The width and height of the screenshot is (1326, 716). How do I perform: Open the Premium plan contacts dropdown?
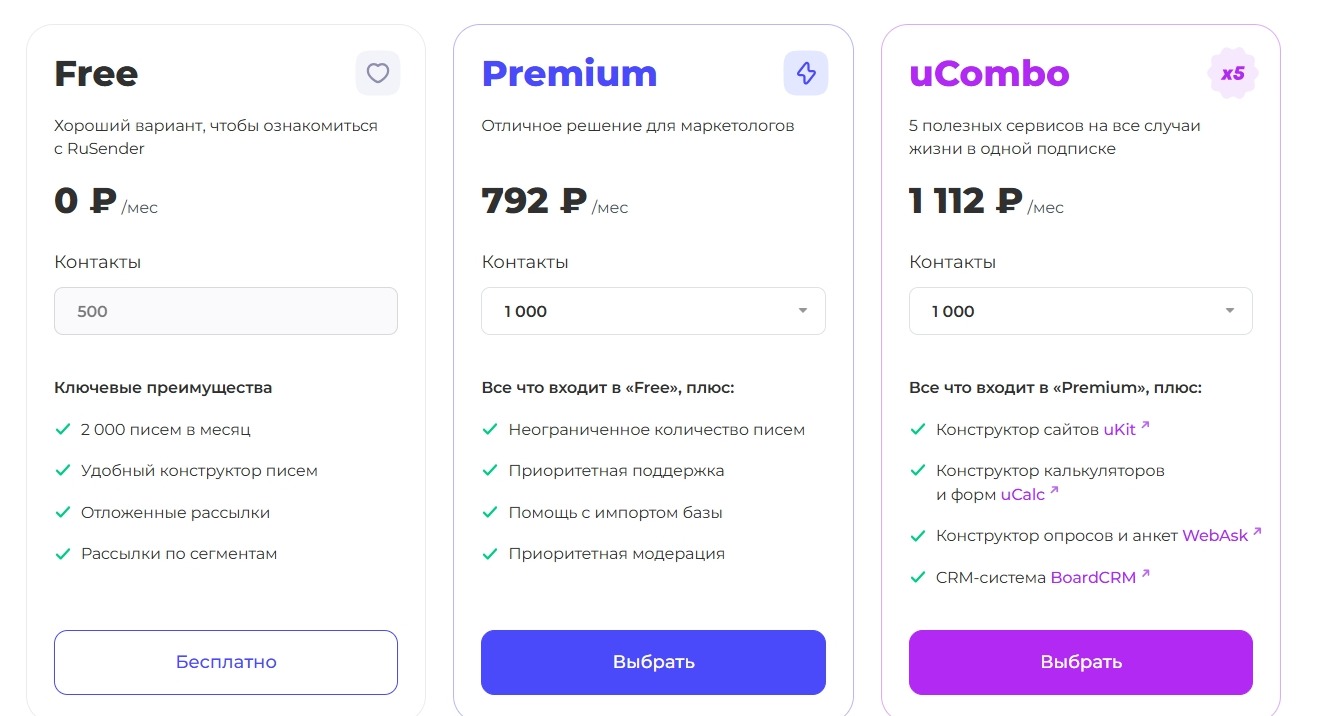[653, 311]
